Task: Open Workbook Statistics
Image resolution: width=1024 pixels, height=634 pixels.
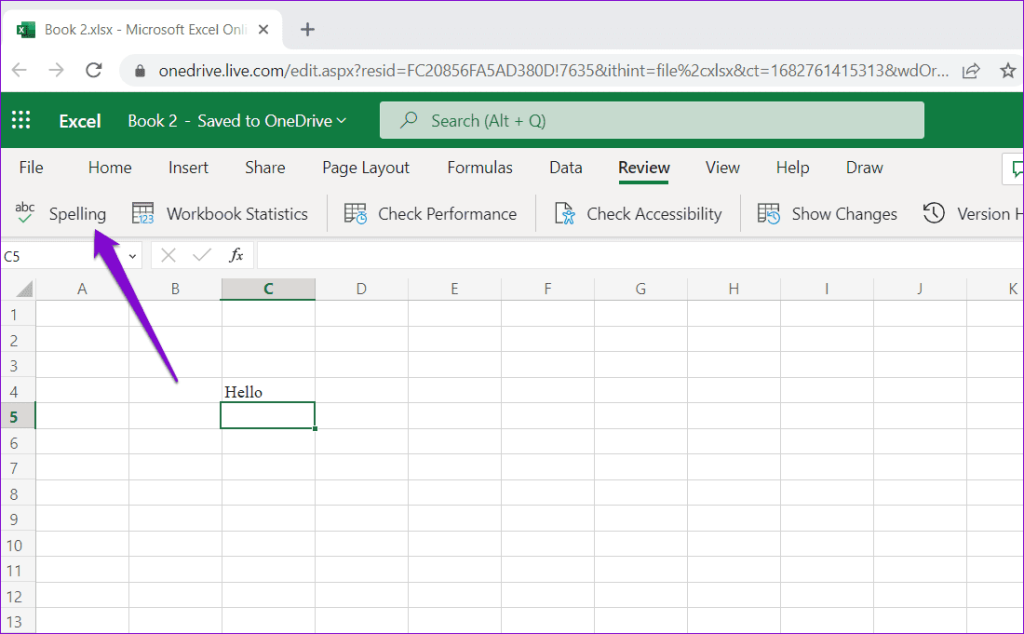Action: click(x=221, y=213)
